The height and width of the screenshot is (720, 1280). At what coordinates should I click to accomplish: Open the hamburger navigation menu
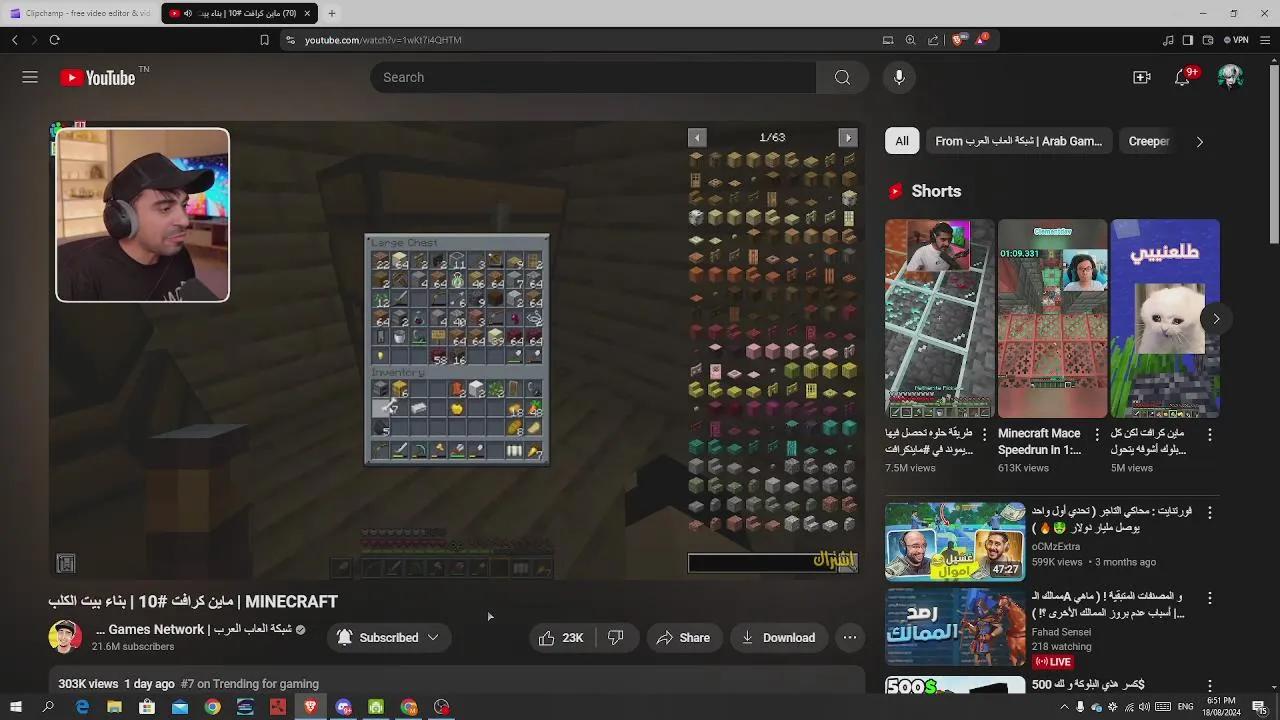30,77
